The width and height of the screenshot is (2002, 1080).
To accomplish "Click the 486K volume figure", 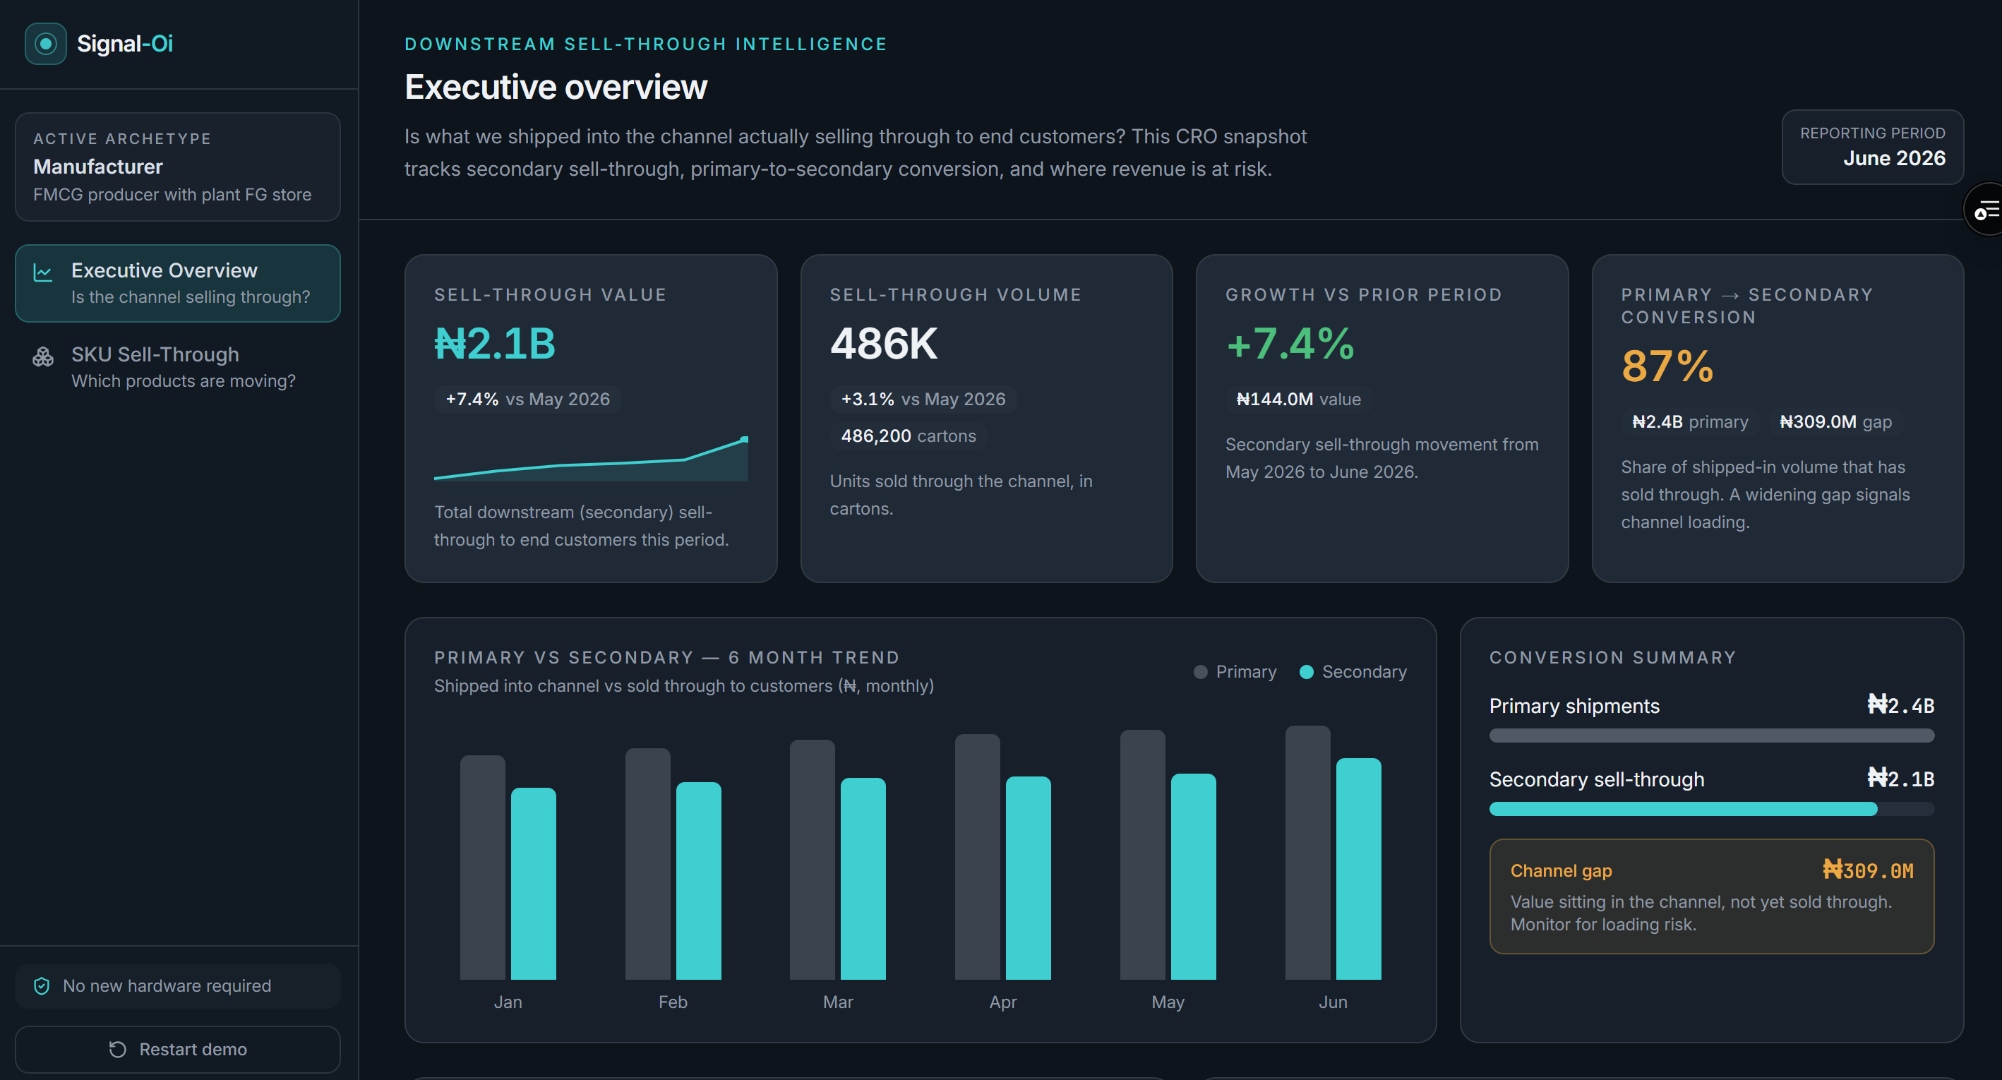I will pyautogui.click(x=884, y=344).
